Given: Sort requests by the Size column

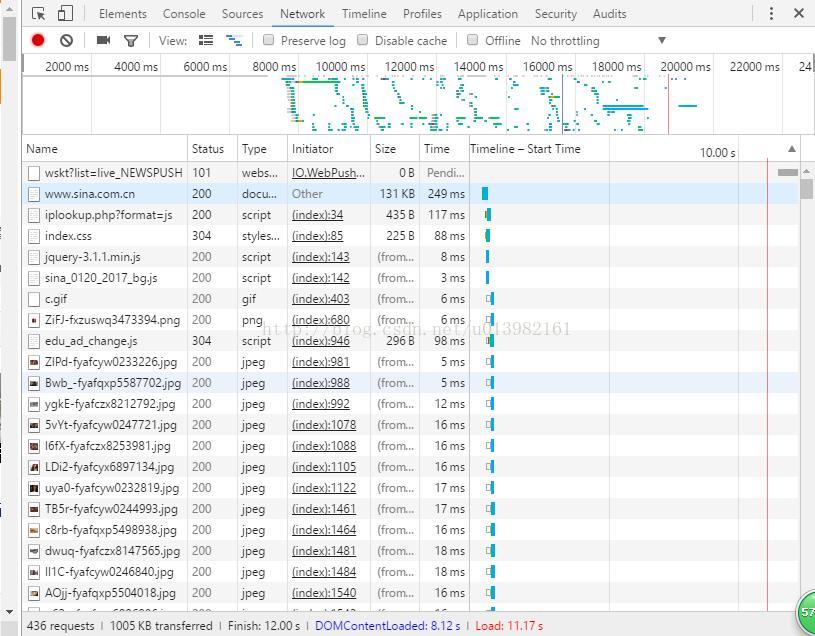Looking at the screenshot, I should [x=395, y=149].
